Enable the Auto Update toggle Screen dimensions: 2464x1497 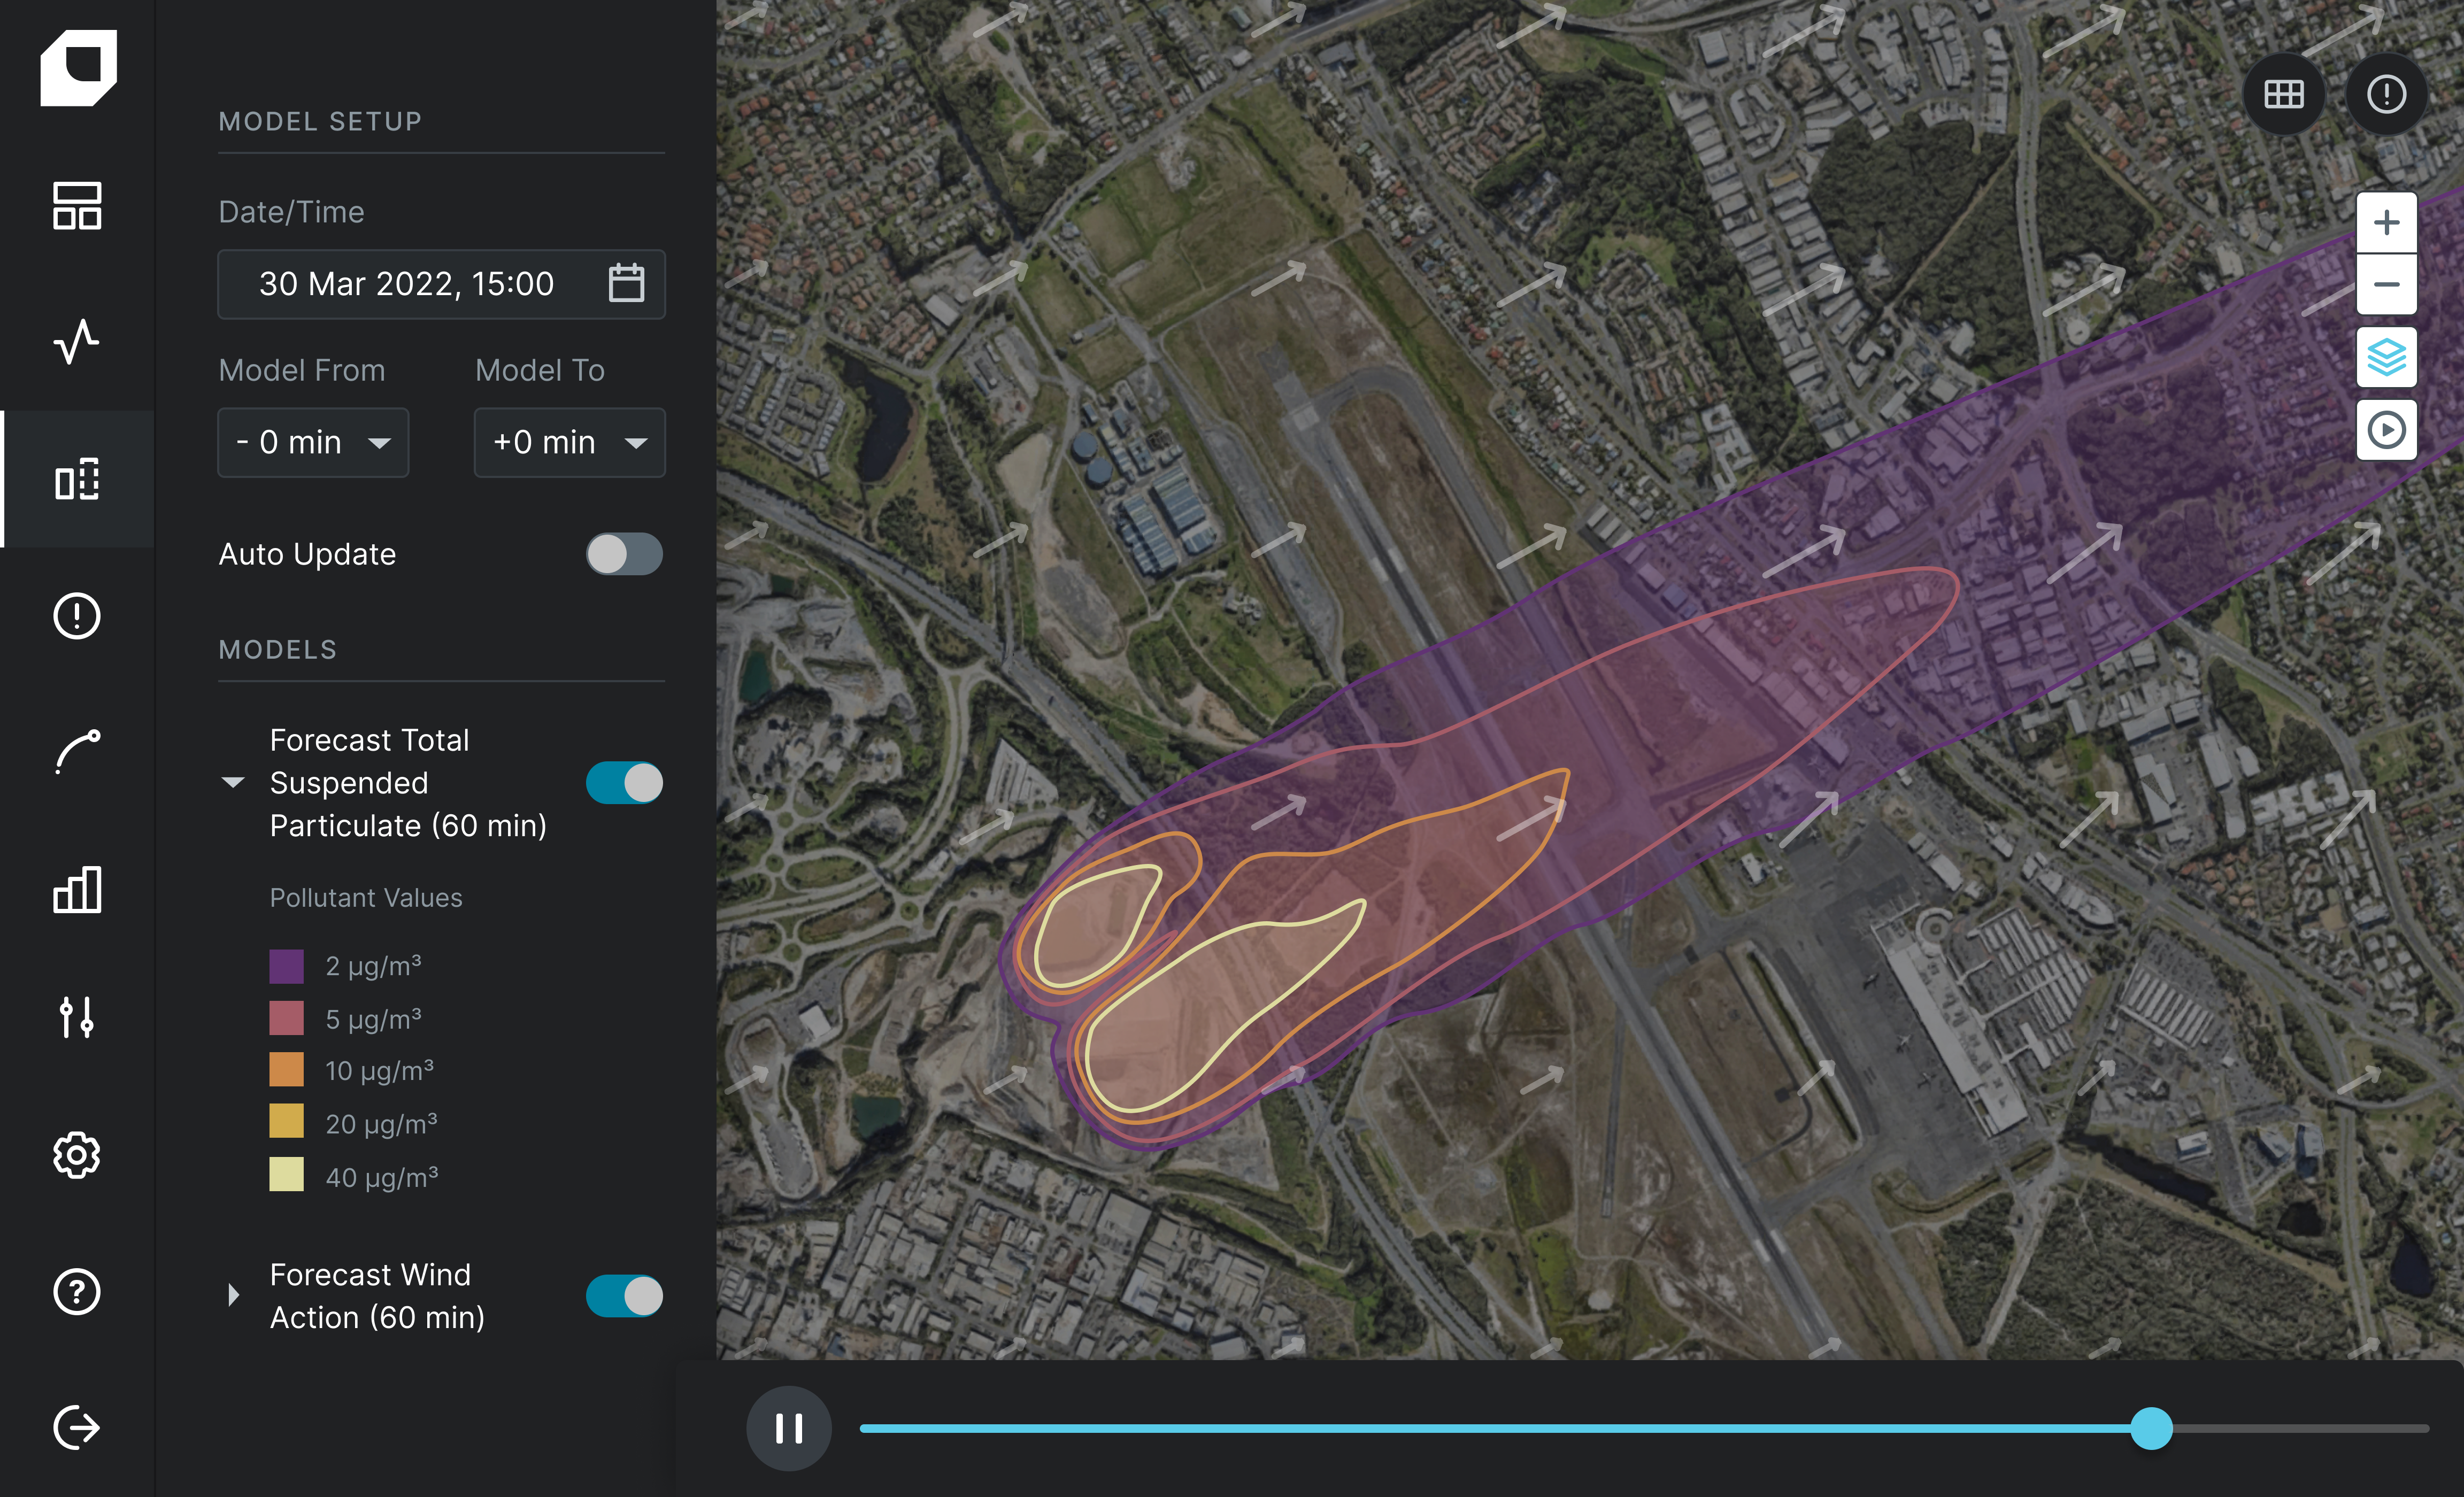[624, 554]
